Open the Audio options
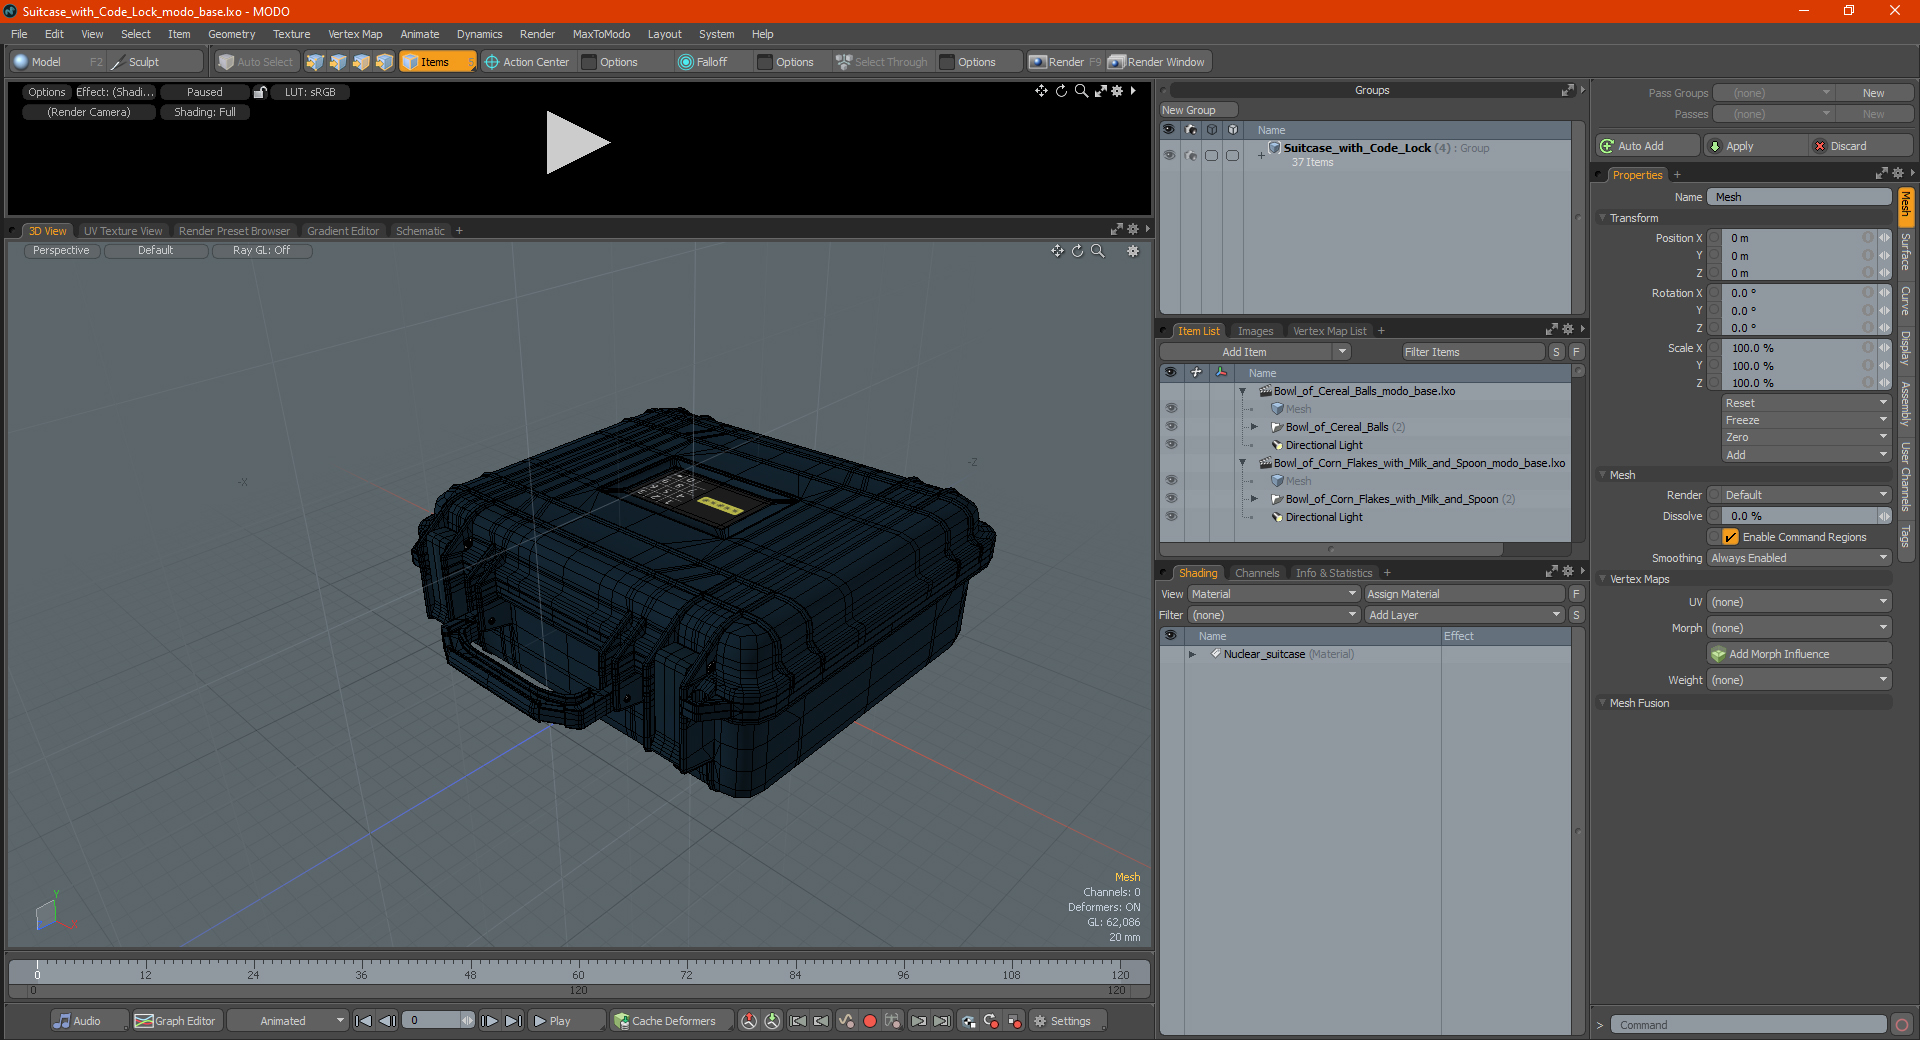 tap(88, 1021)
